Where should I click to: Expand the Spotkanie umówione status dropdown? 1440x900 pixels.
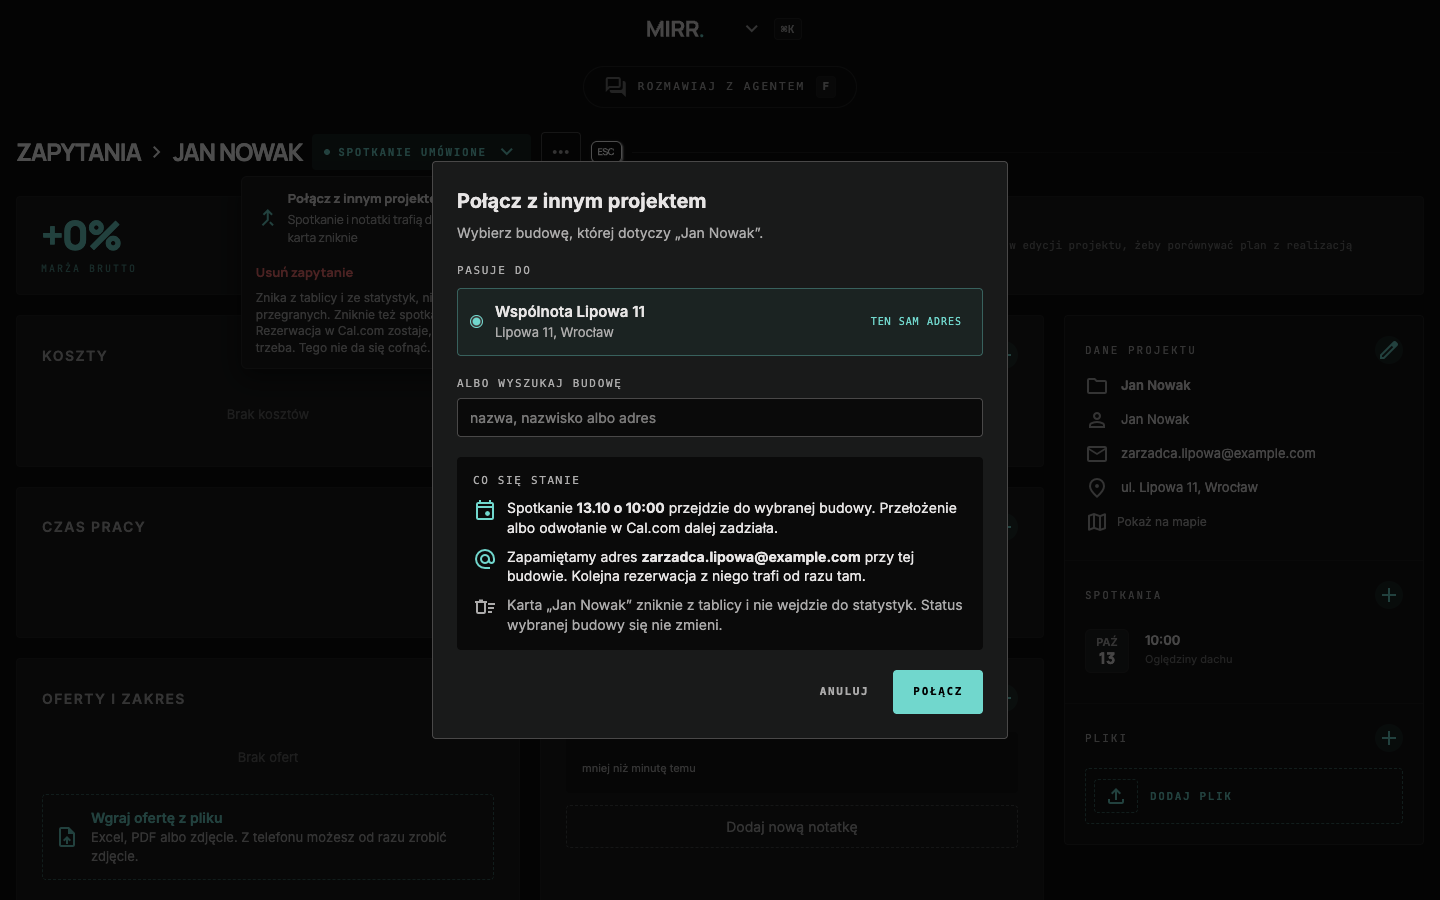pyautogui.click(x=420, y=152)
